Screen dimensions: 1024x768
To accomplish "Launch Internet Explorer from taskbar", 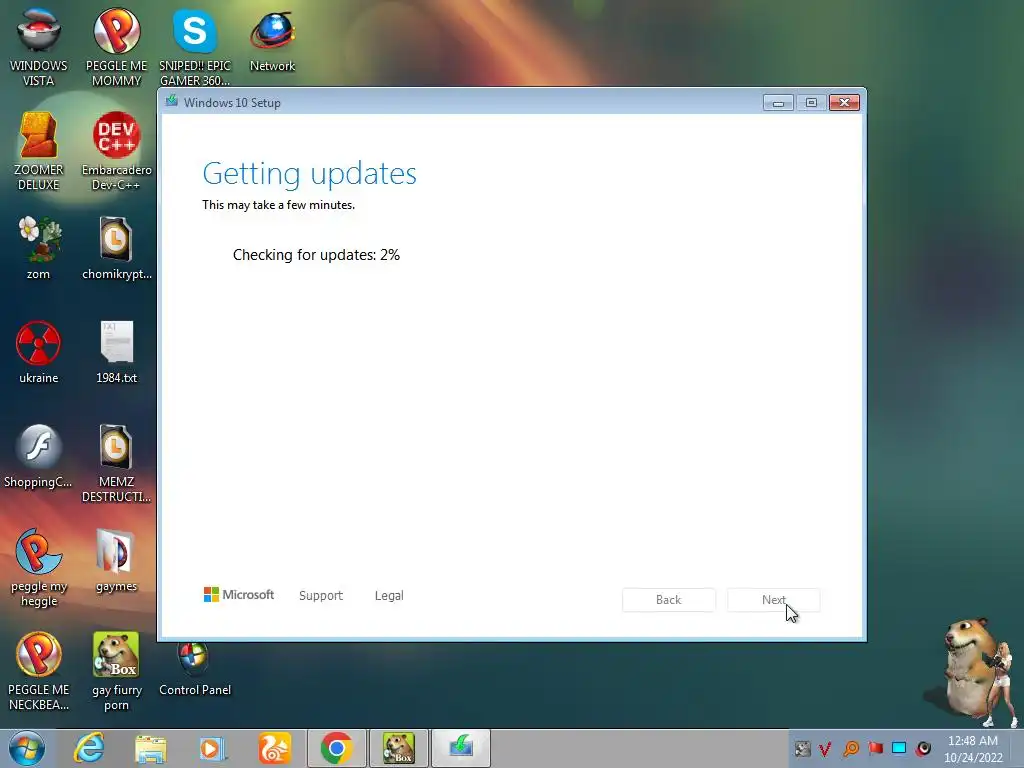I will [89, 748].
